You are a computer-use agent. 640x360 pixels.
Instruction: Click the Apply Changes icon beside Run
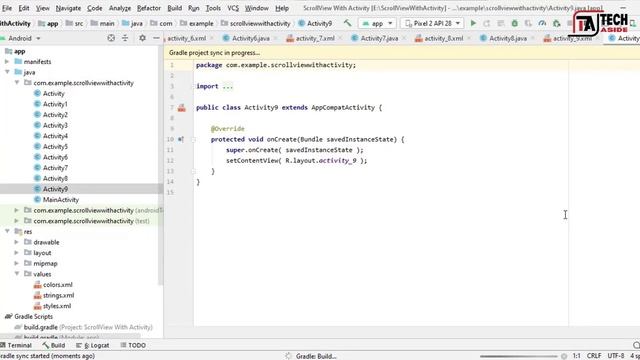[x=487, y=23]
